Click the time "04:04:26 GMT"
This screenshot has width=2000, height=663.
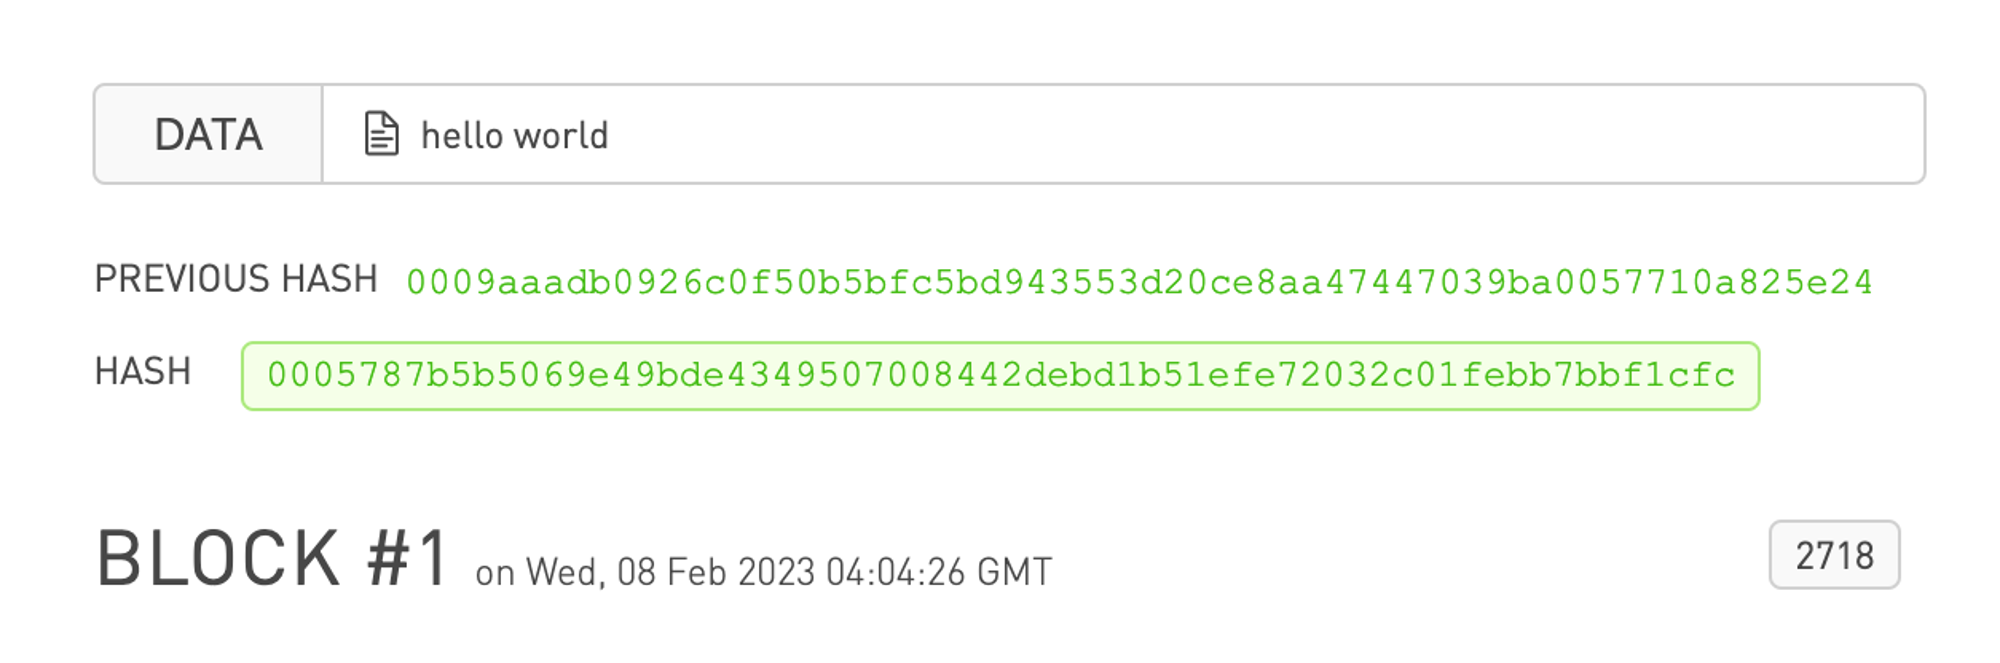click(x=939, y=572)
